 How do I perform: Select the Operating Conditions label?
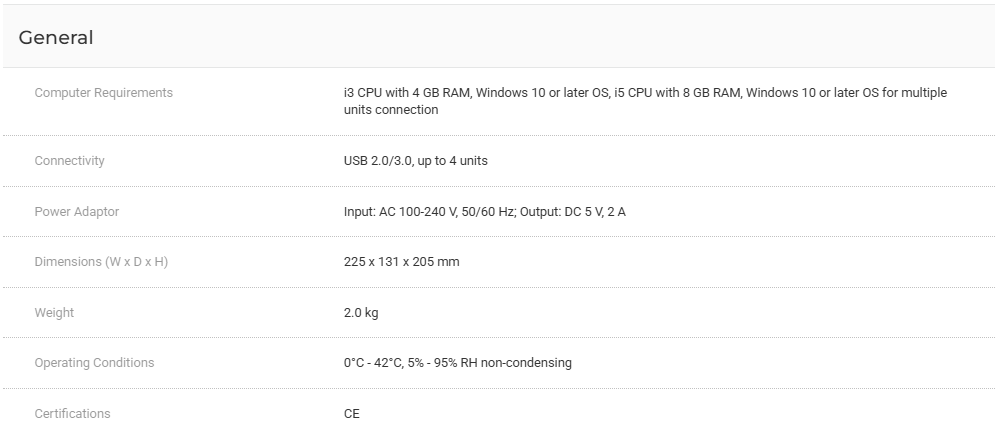94,363
